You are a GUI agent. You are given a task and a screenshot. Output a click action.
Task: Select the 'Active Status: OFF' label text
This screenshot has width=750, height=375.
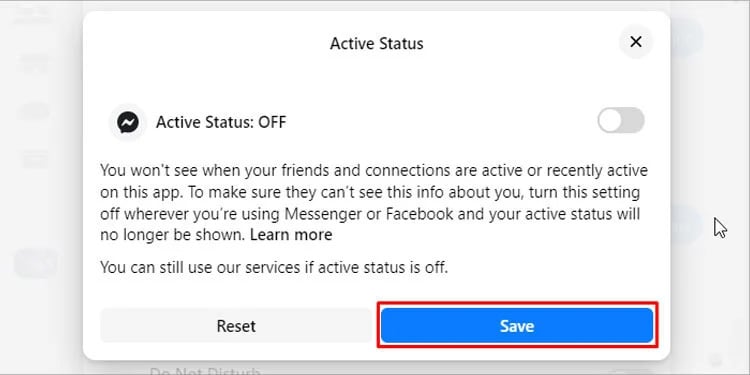pos(221,122)
